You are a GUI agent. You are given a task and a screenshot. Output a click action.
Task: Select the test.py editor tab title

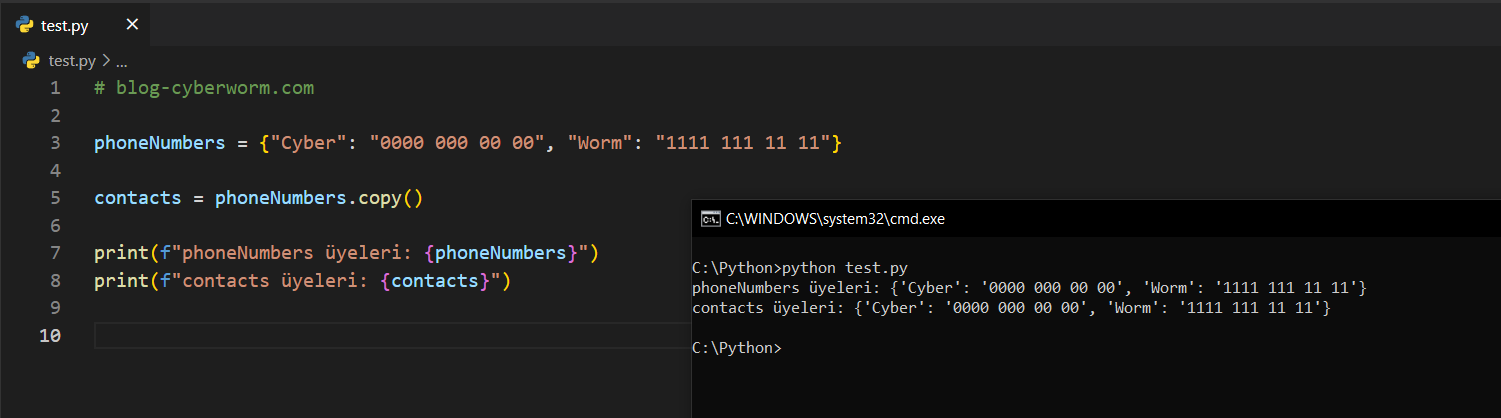pyautogui.click(x=66, y=25)
